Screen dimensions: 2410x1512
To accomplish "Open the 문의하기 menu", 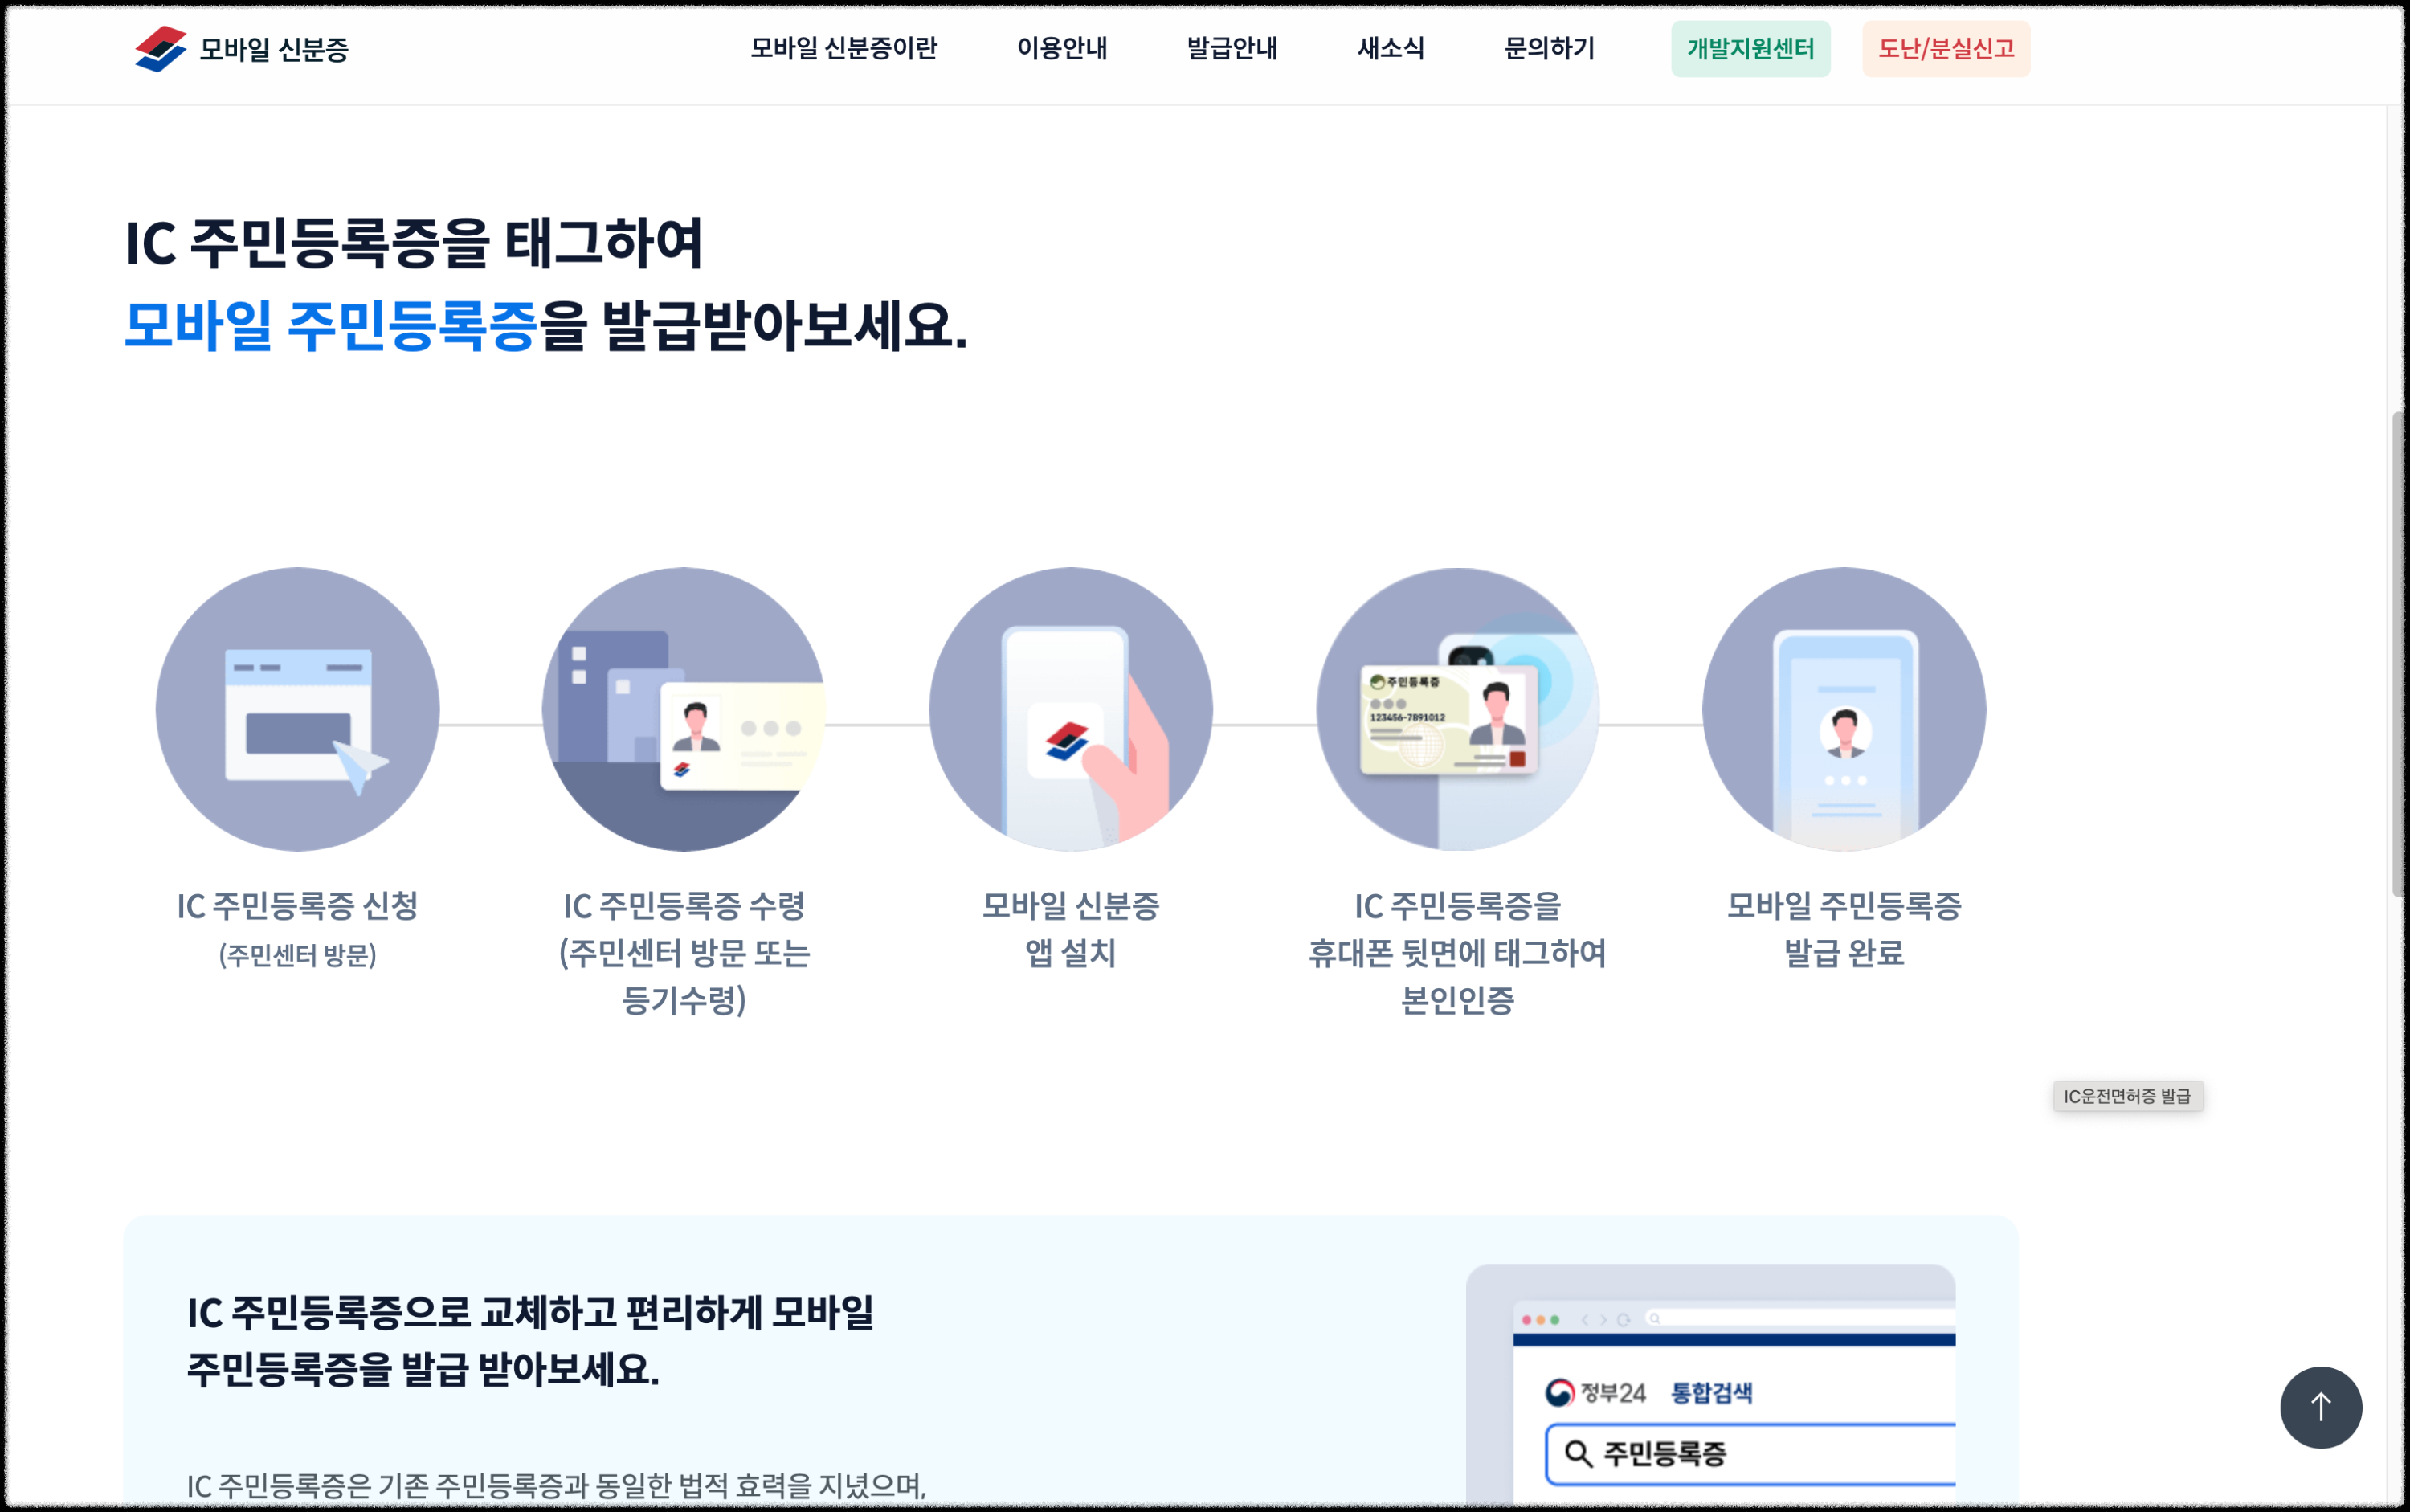I will (1549, 48).
